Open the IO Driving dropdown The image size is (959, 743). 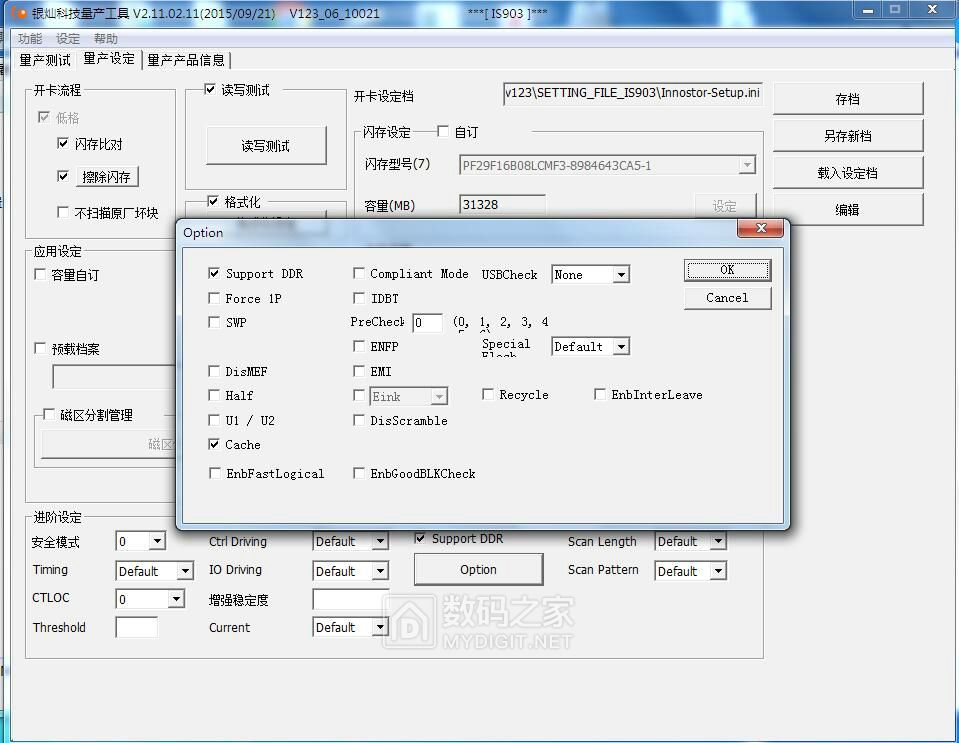point(380,571)
